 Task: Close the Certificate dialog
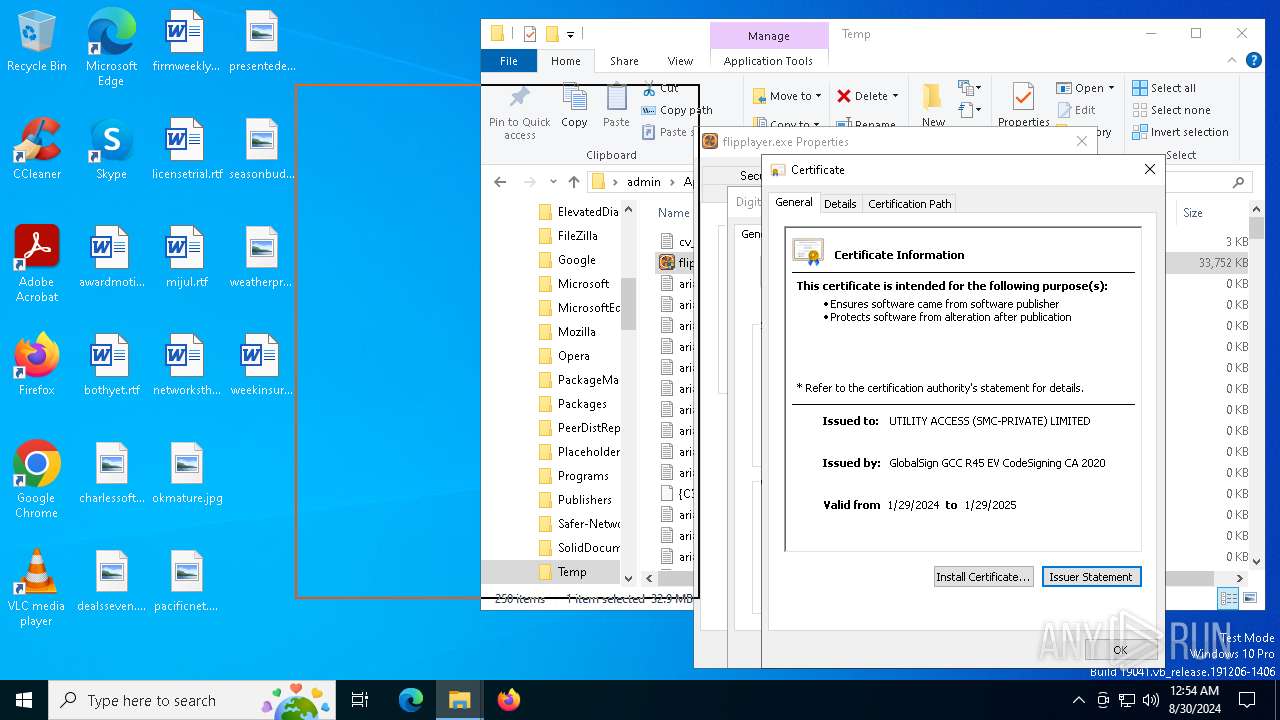[1150, 169]
